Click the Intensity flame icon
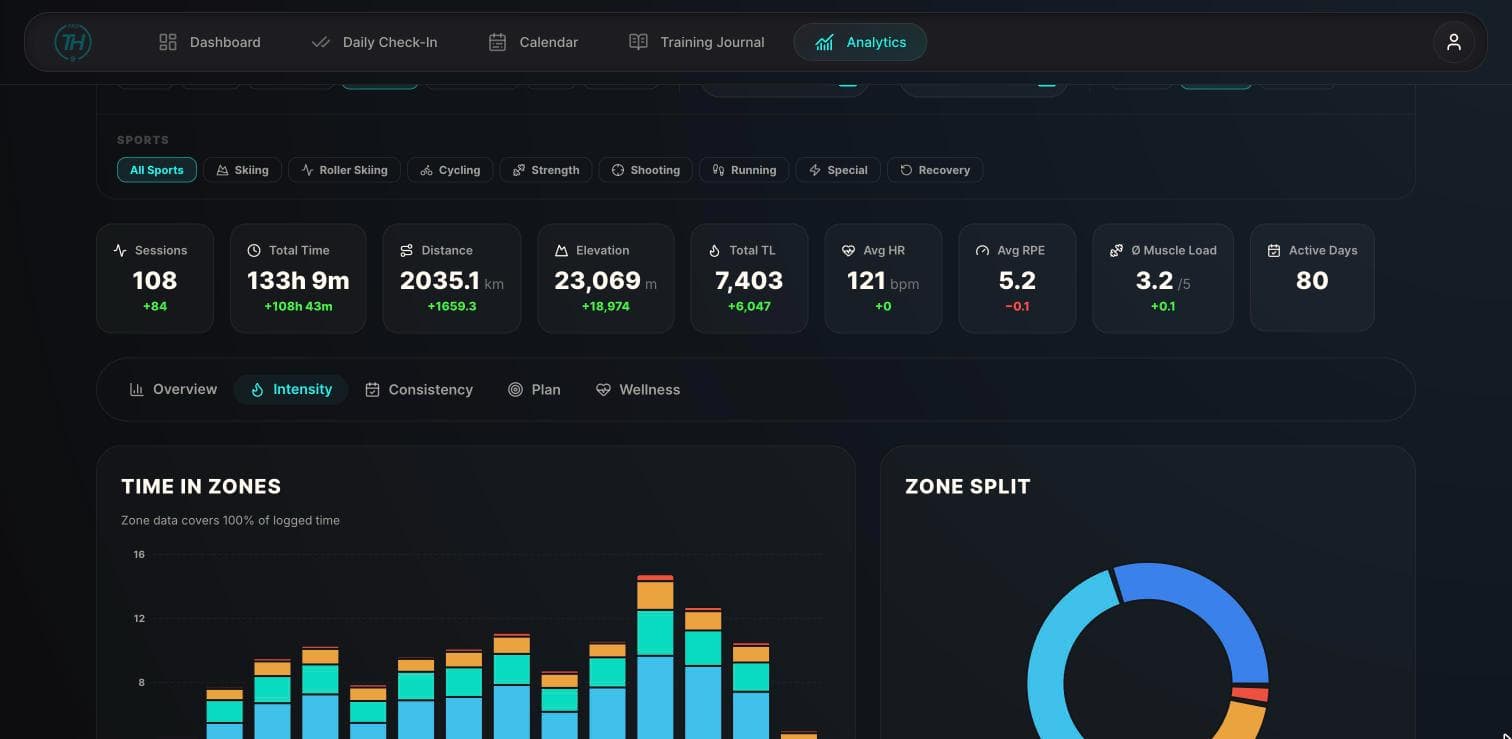This screenshot has width=1512, height=739. coord(257,390)
